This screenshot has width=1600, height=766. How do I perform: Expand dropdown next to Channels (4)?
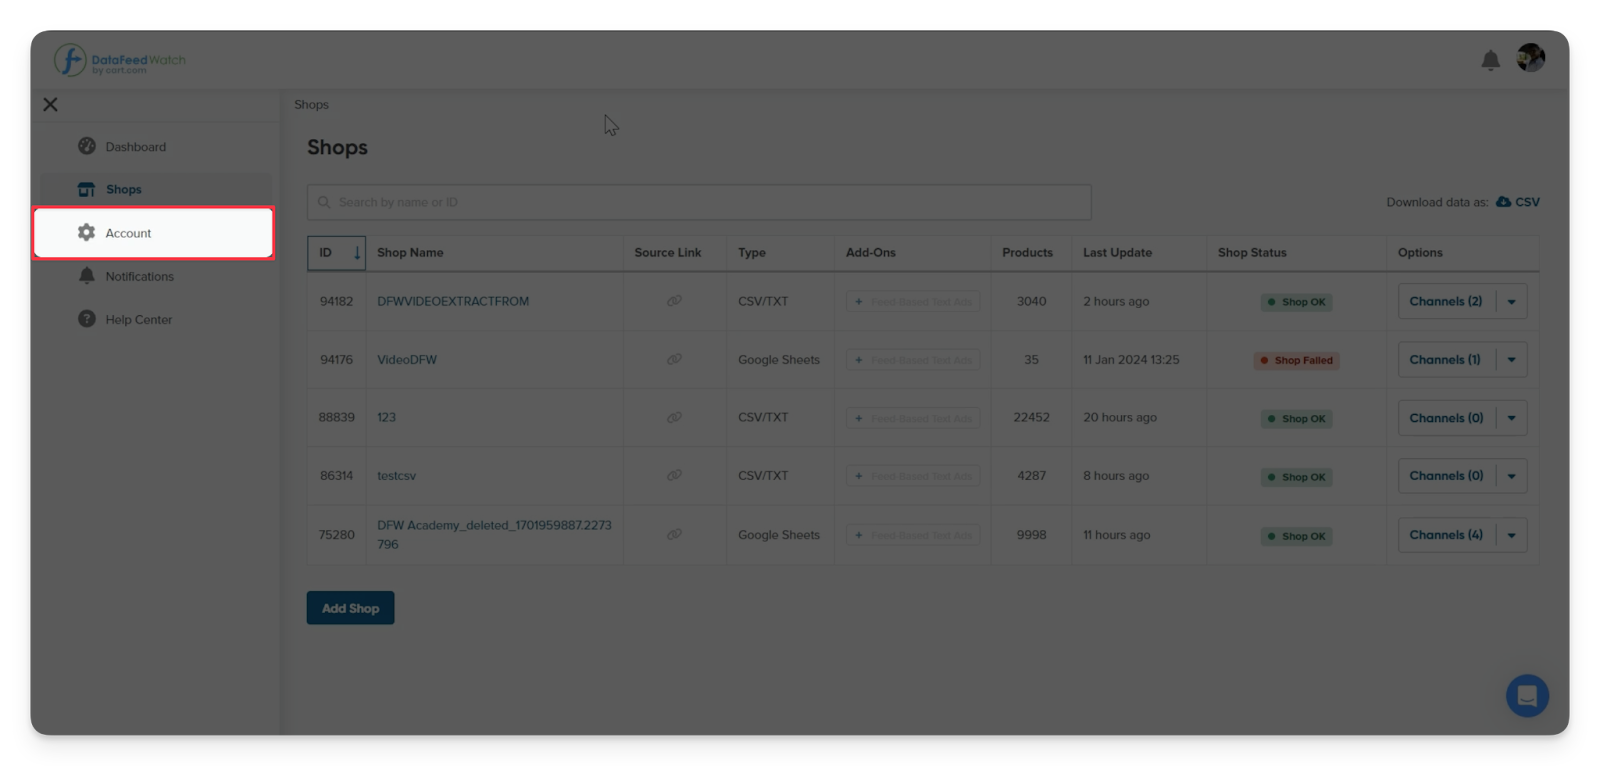pyautogui.click(x=1511, y=536)
